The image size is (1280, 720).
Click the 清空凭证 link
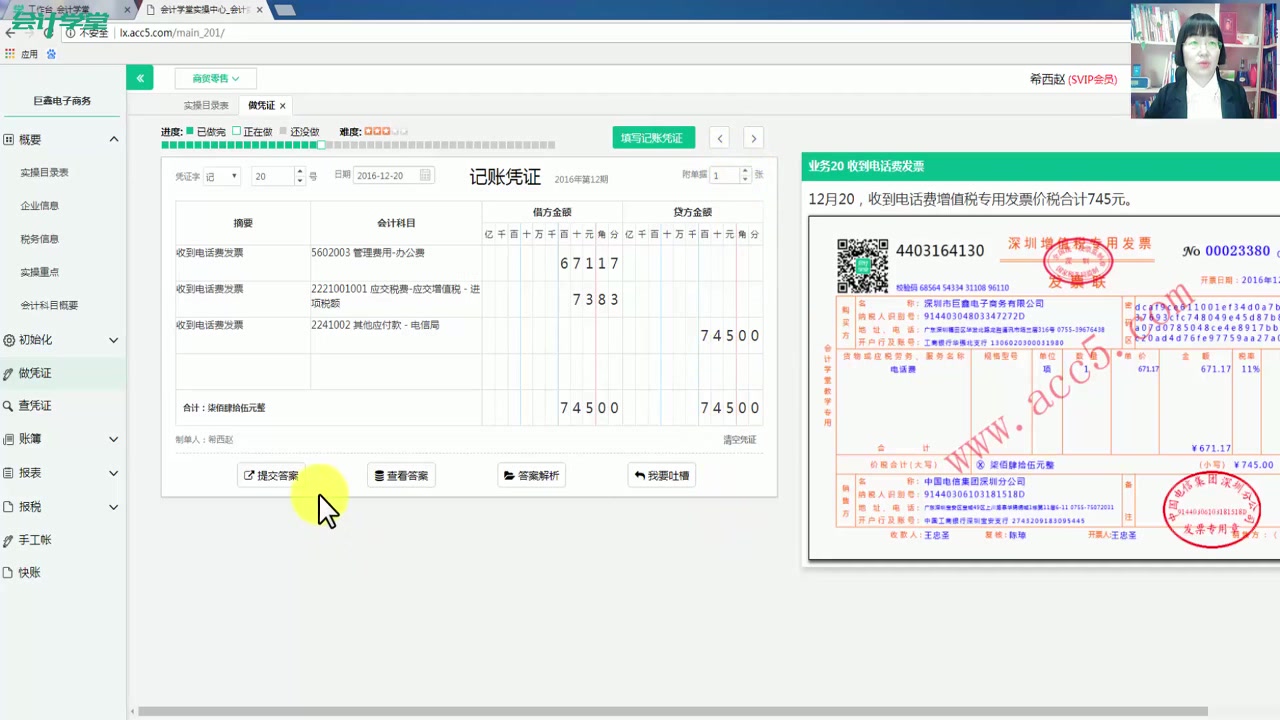tap(738, 439)
